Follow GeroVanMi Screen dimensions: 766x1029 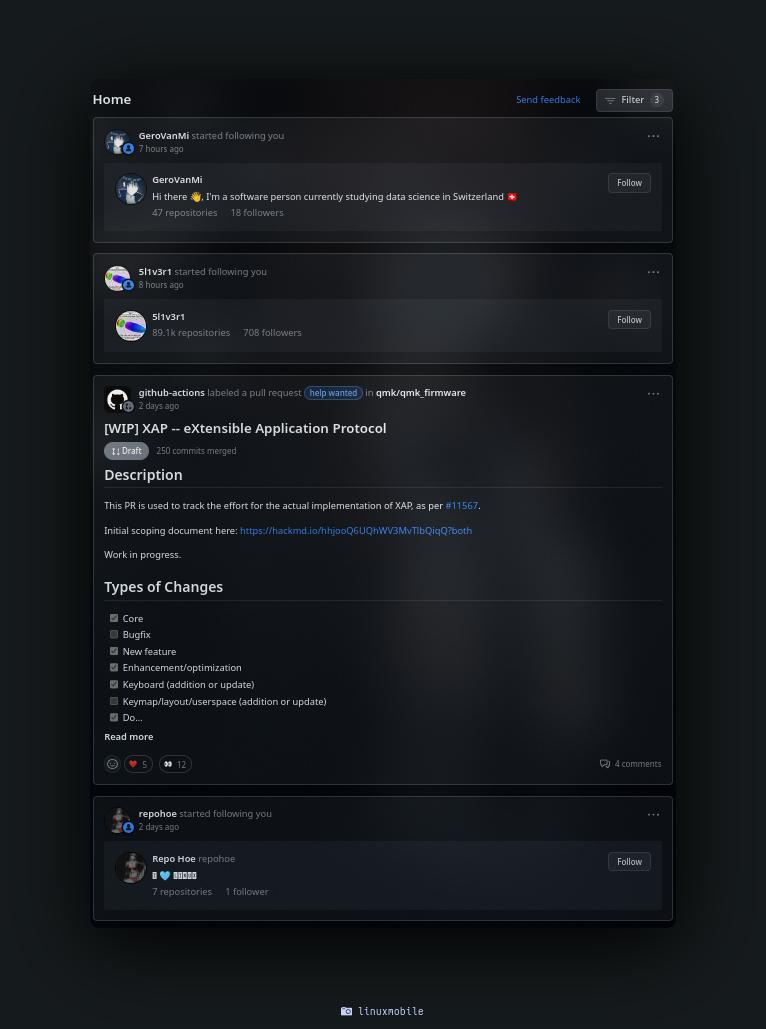tap(629, 183)
